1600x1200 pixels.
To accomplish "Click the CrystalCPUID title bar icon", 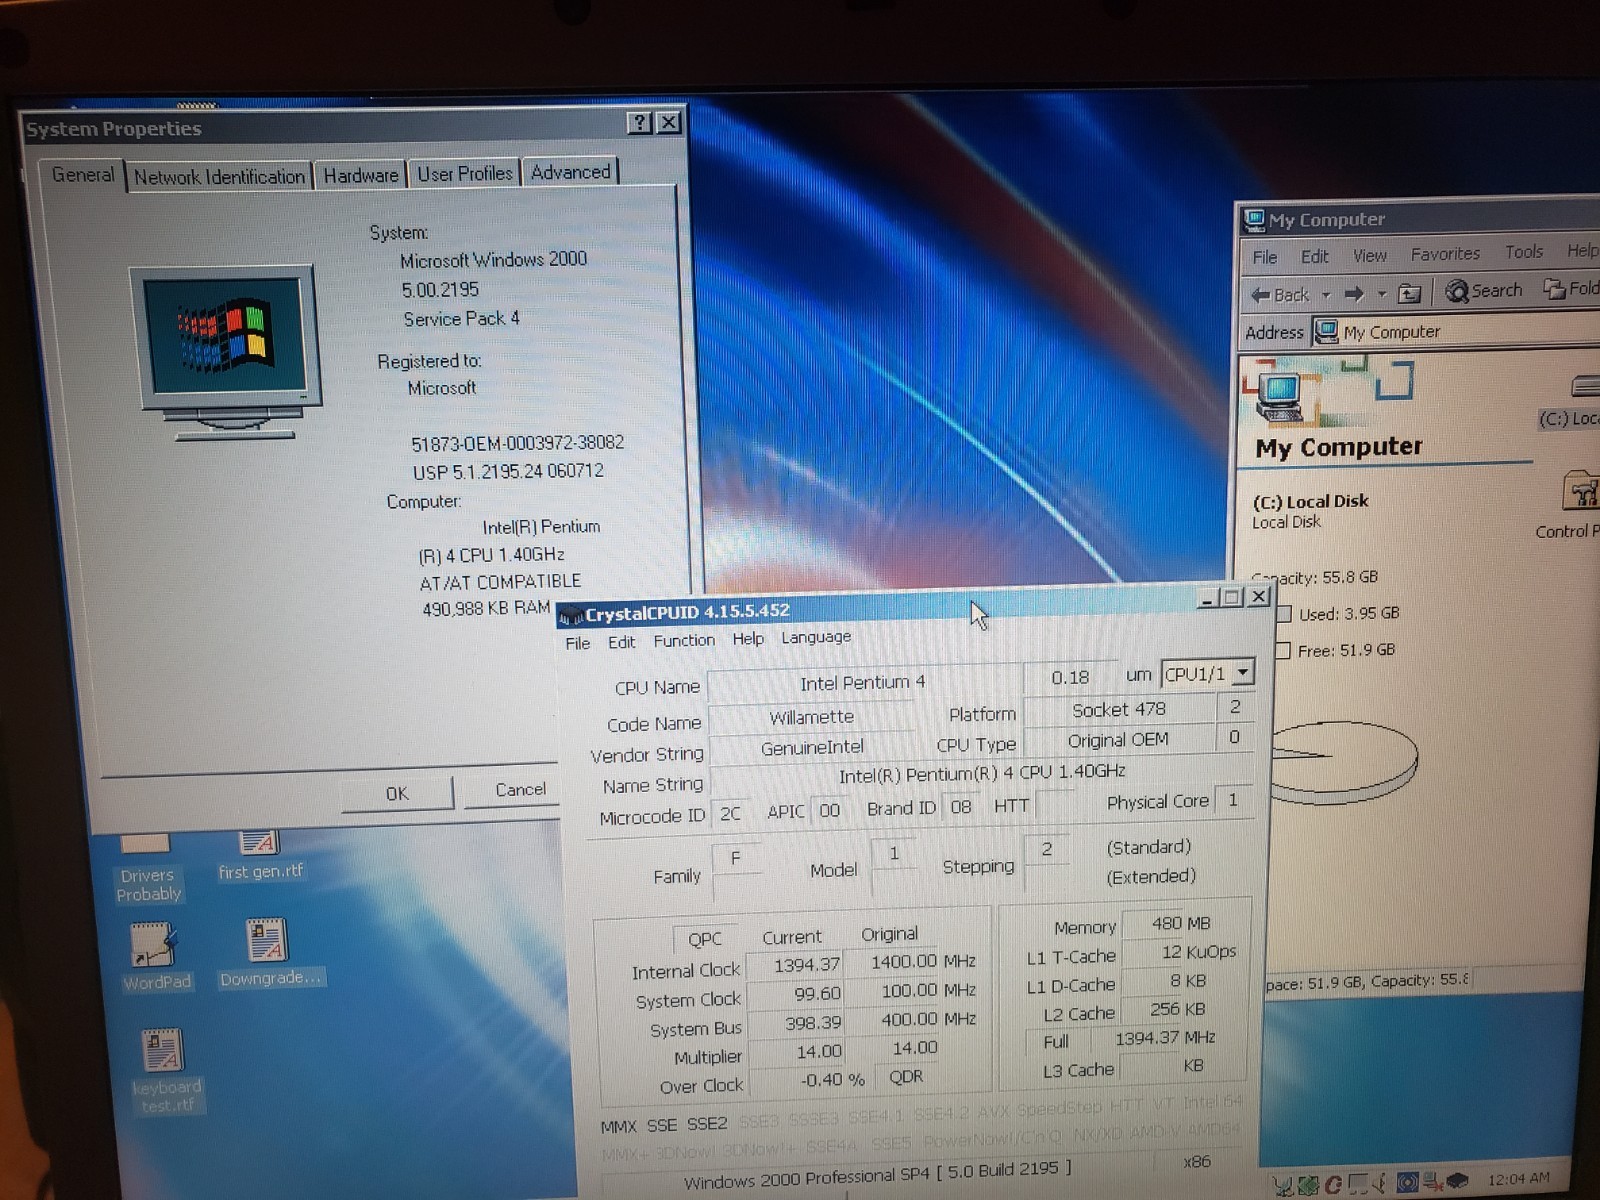I will 571,615.
